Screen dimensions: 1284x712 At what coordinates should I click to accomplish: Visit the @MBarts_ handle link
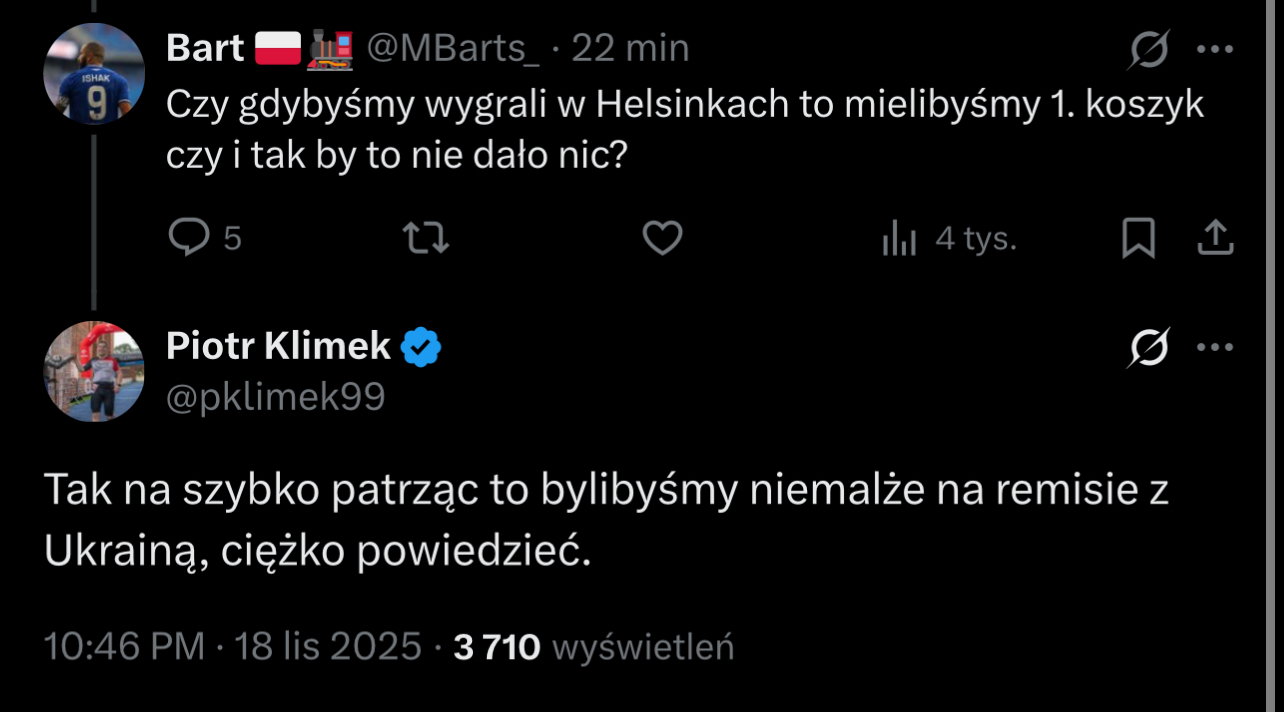pos(454,48)
